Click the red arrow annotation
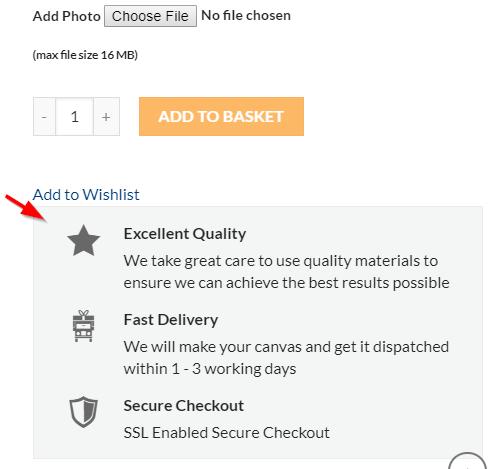The height and width of the screenshot is (469, 491). (26, 208)
